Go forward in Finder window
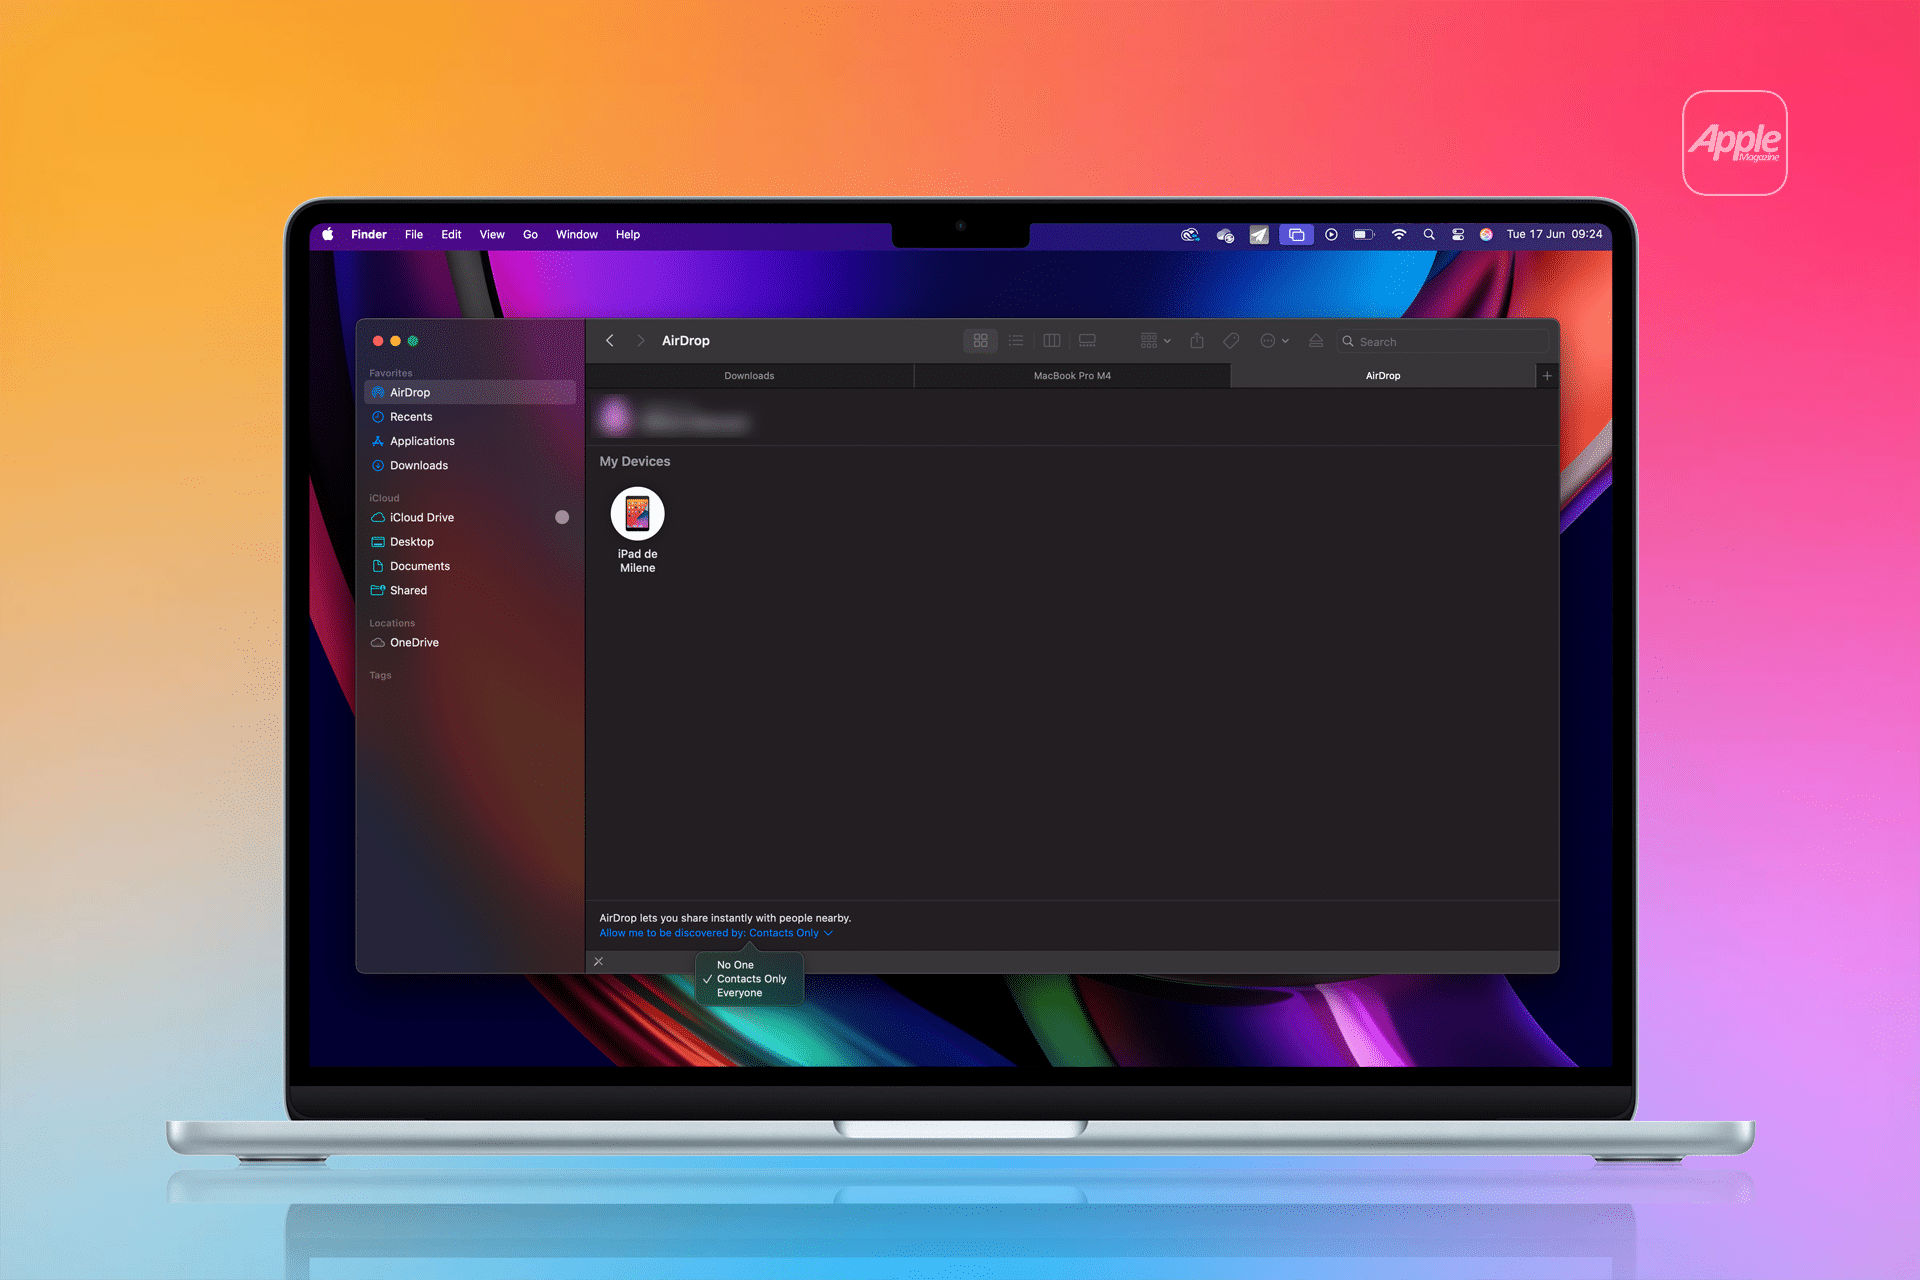Viewport: 1920px width, 1280px height. [640, 341]
